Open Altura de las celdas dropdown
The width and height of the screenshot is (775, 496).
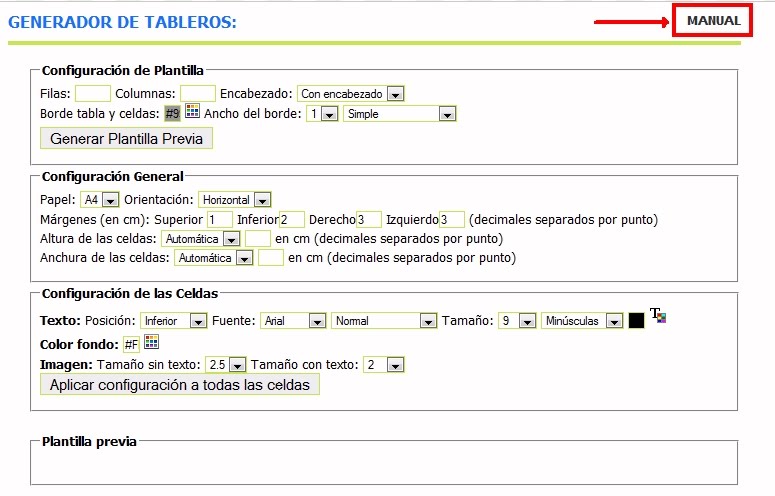[201, 239]
